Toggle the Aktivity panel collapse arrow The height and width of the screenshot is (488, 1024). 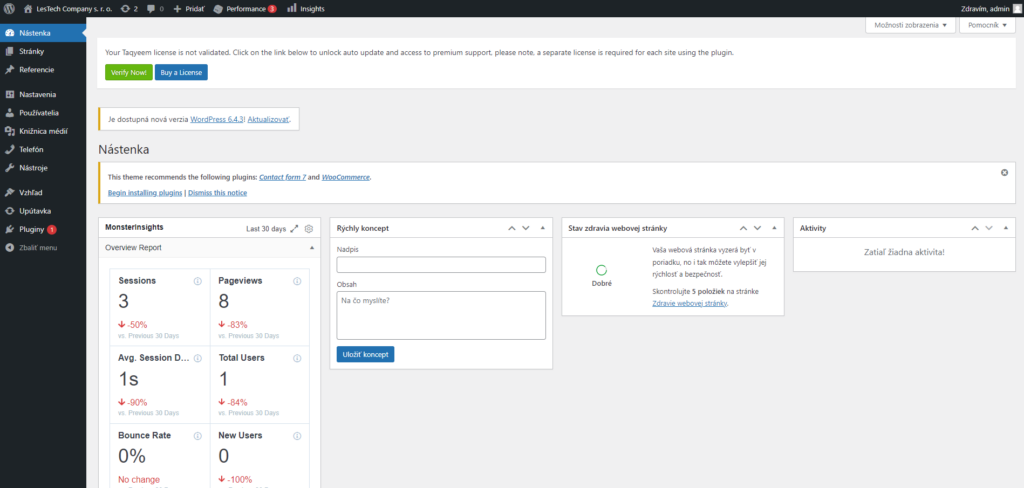point(1005,228)
